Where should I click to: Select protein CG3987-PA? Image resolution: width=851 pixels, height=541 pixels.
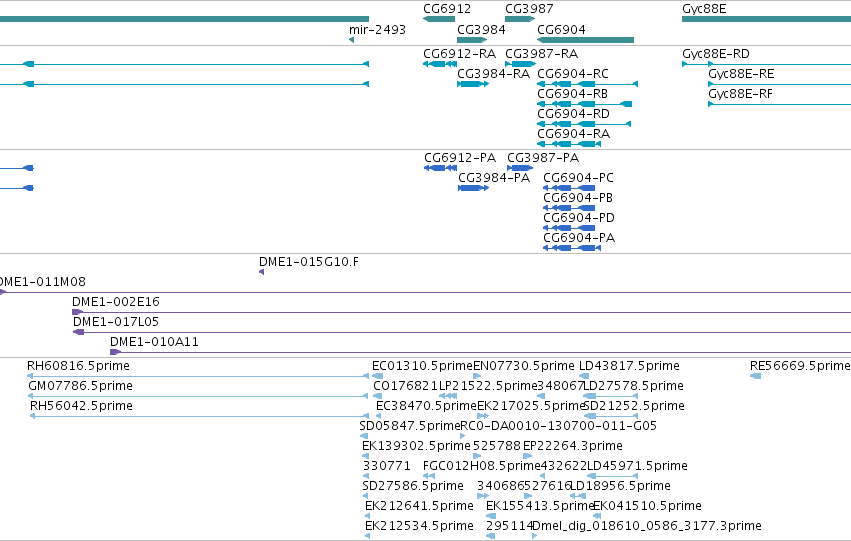520,168
